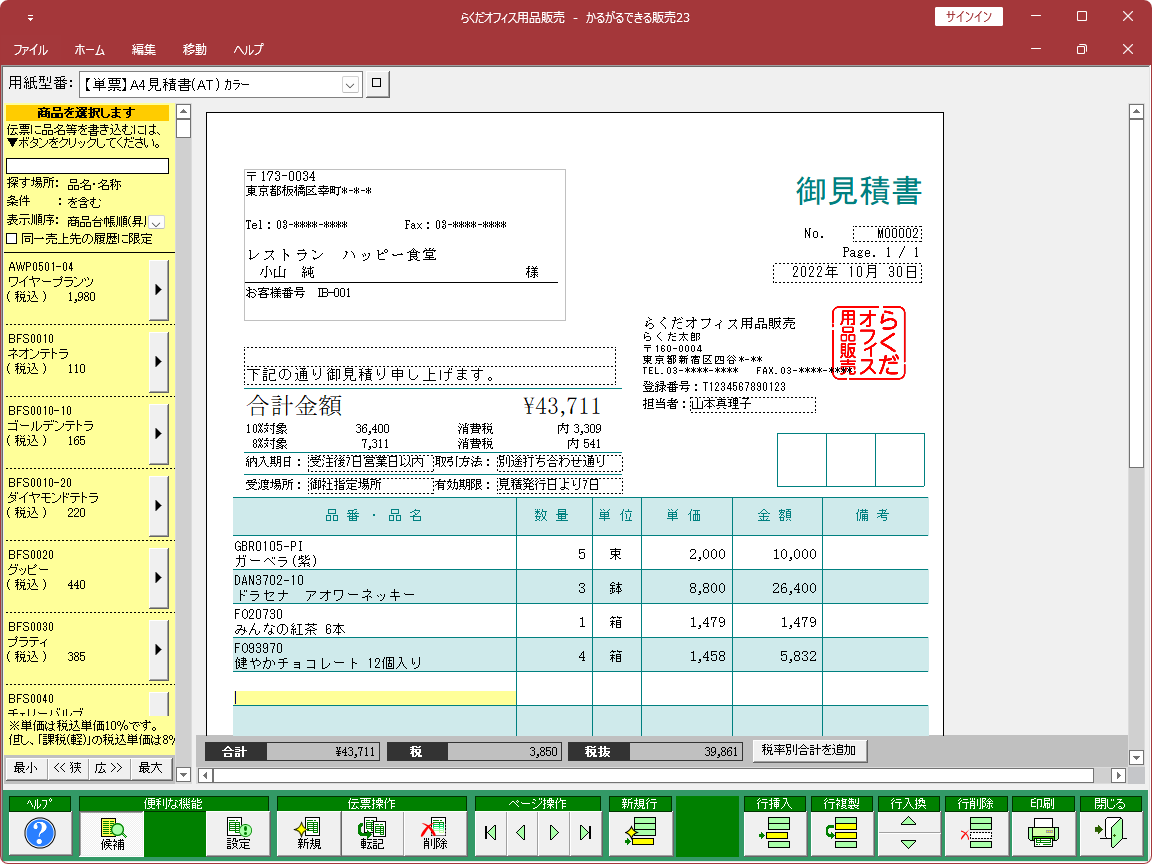Click the 取引方法 transaction method field
Image resolution: width=1152 pixels, height=864 pixels.
coord(559,462)
